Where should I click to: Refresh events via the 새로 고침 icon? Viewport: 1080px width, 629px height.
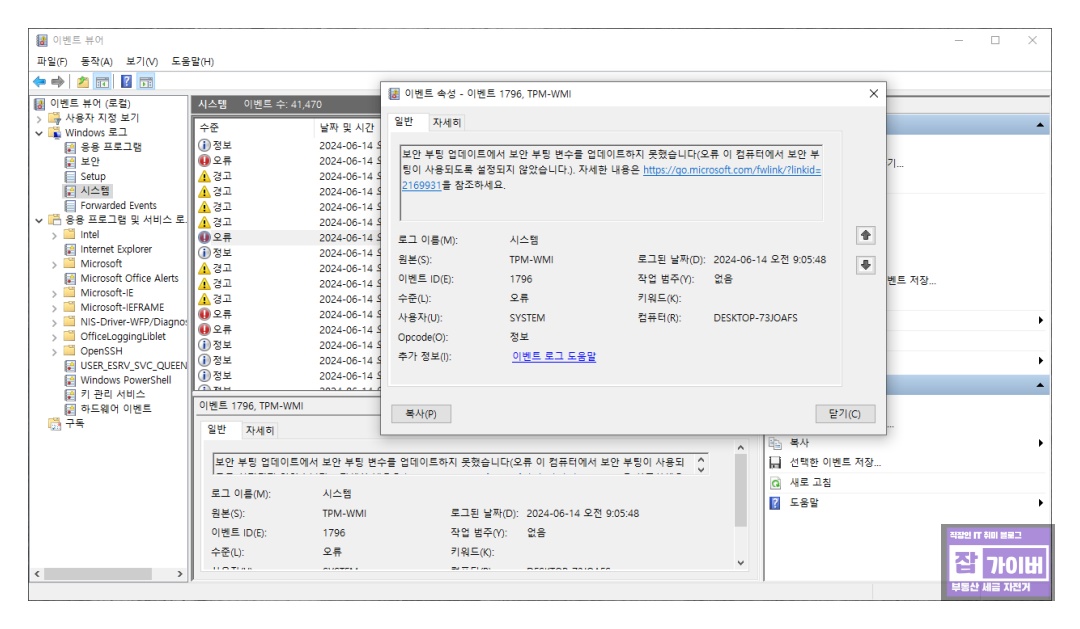pos(776,484)
